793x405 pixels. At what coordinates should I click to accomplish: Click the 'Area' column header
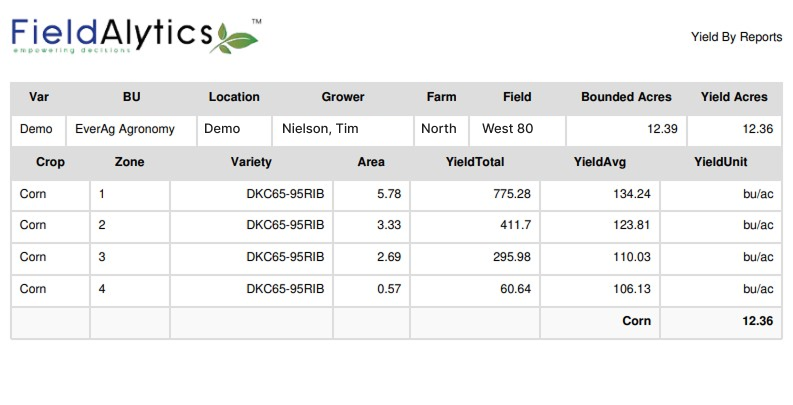[x=371, y=162]
